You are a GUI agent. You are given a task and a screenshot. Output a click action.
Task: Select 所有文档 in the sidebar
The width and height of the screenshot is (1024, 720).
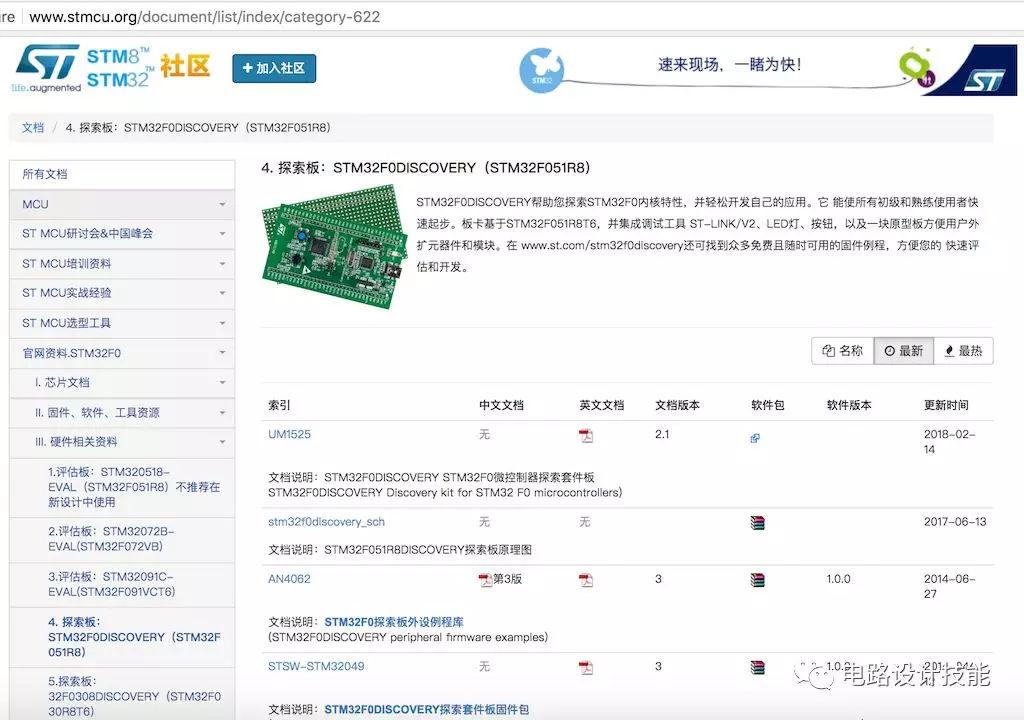[x=122, y=174]
